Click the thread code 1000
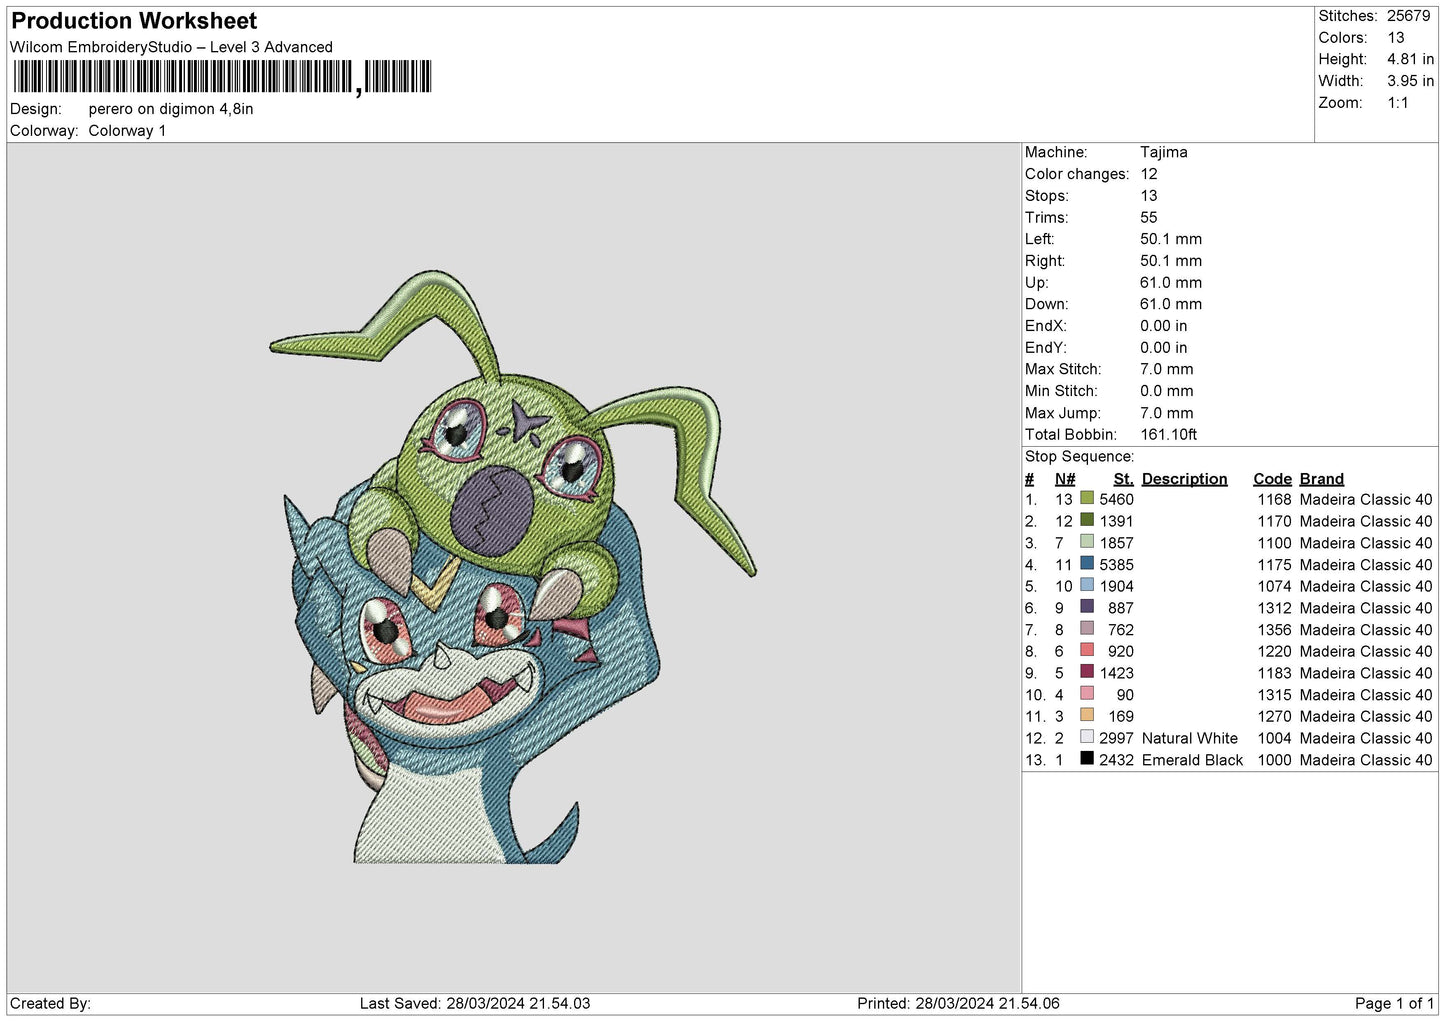The height and width of the screenshot is (1021, 1445). (x=1274, y=760)
